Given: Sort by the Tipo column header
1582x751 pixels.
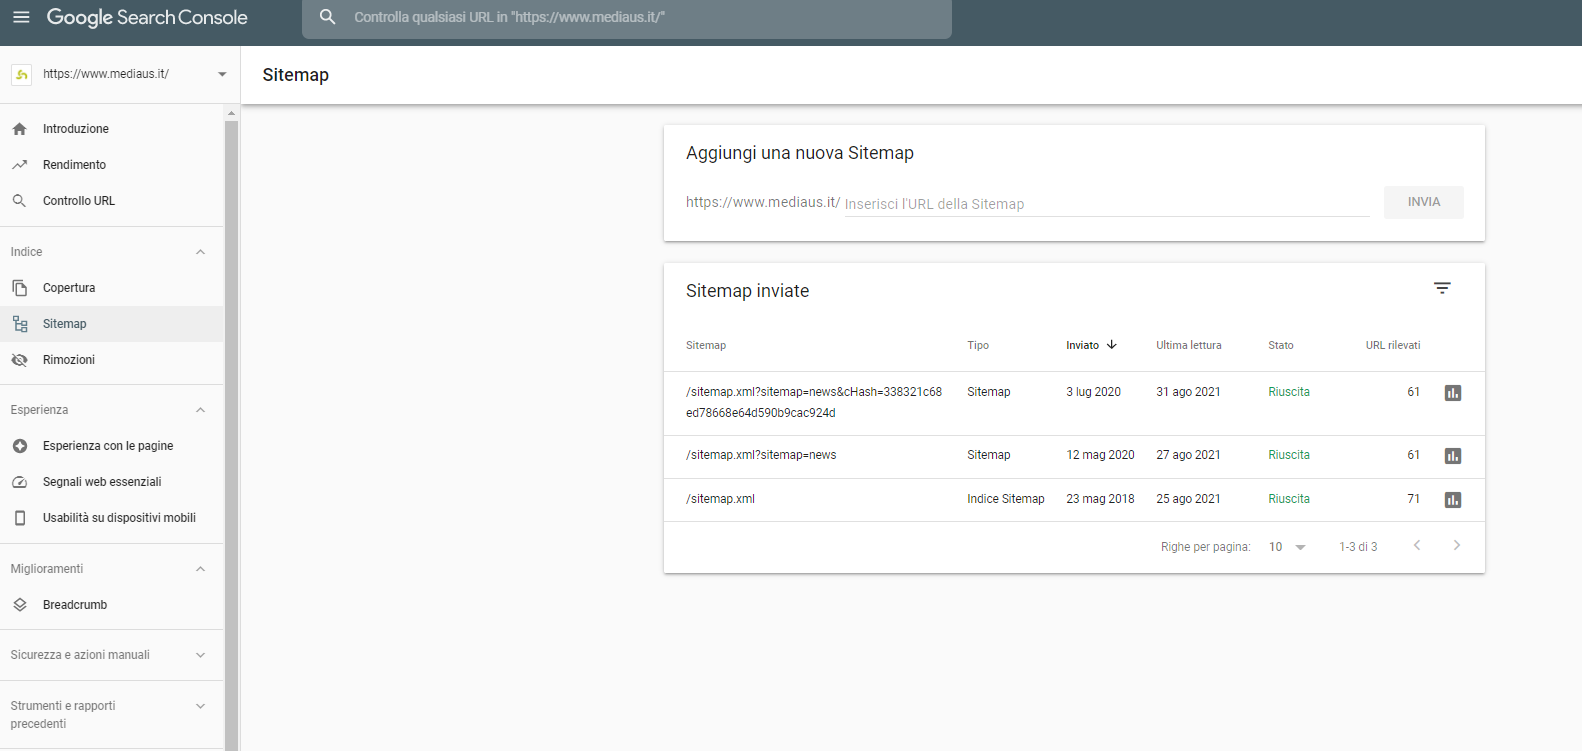Looking at the screenshot, I should [978, 345].
